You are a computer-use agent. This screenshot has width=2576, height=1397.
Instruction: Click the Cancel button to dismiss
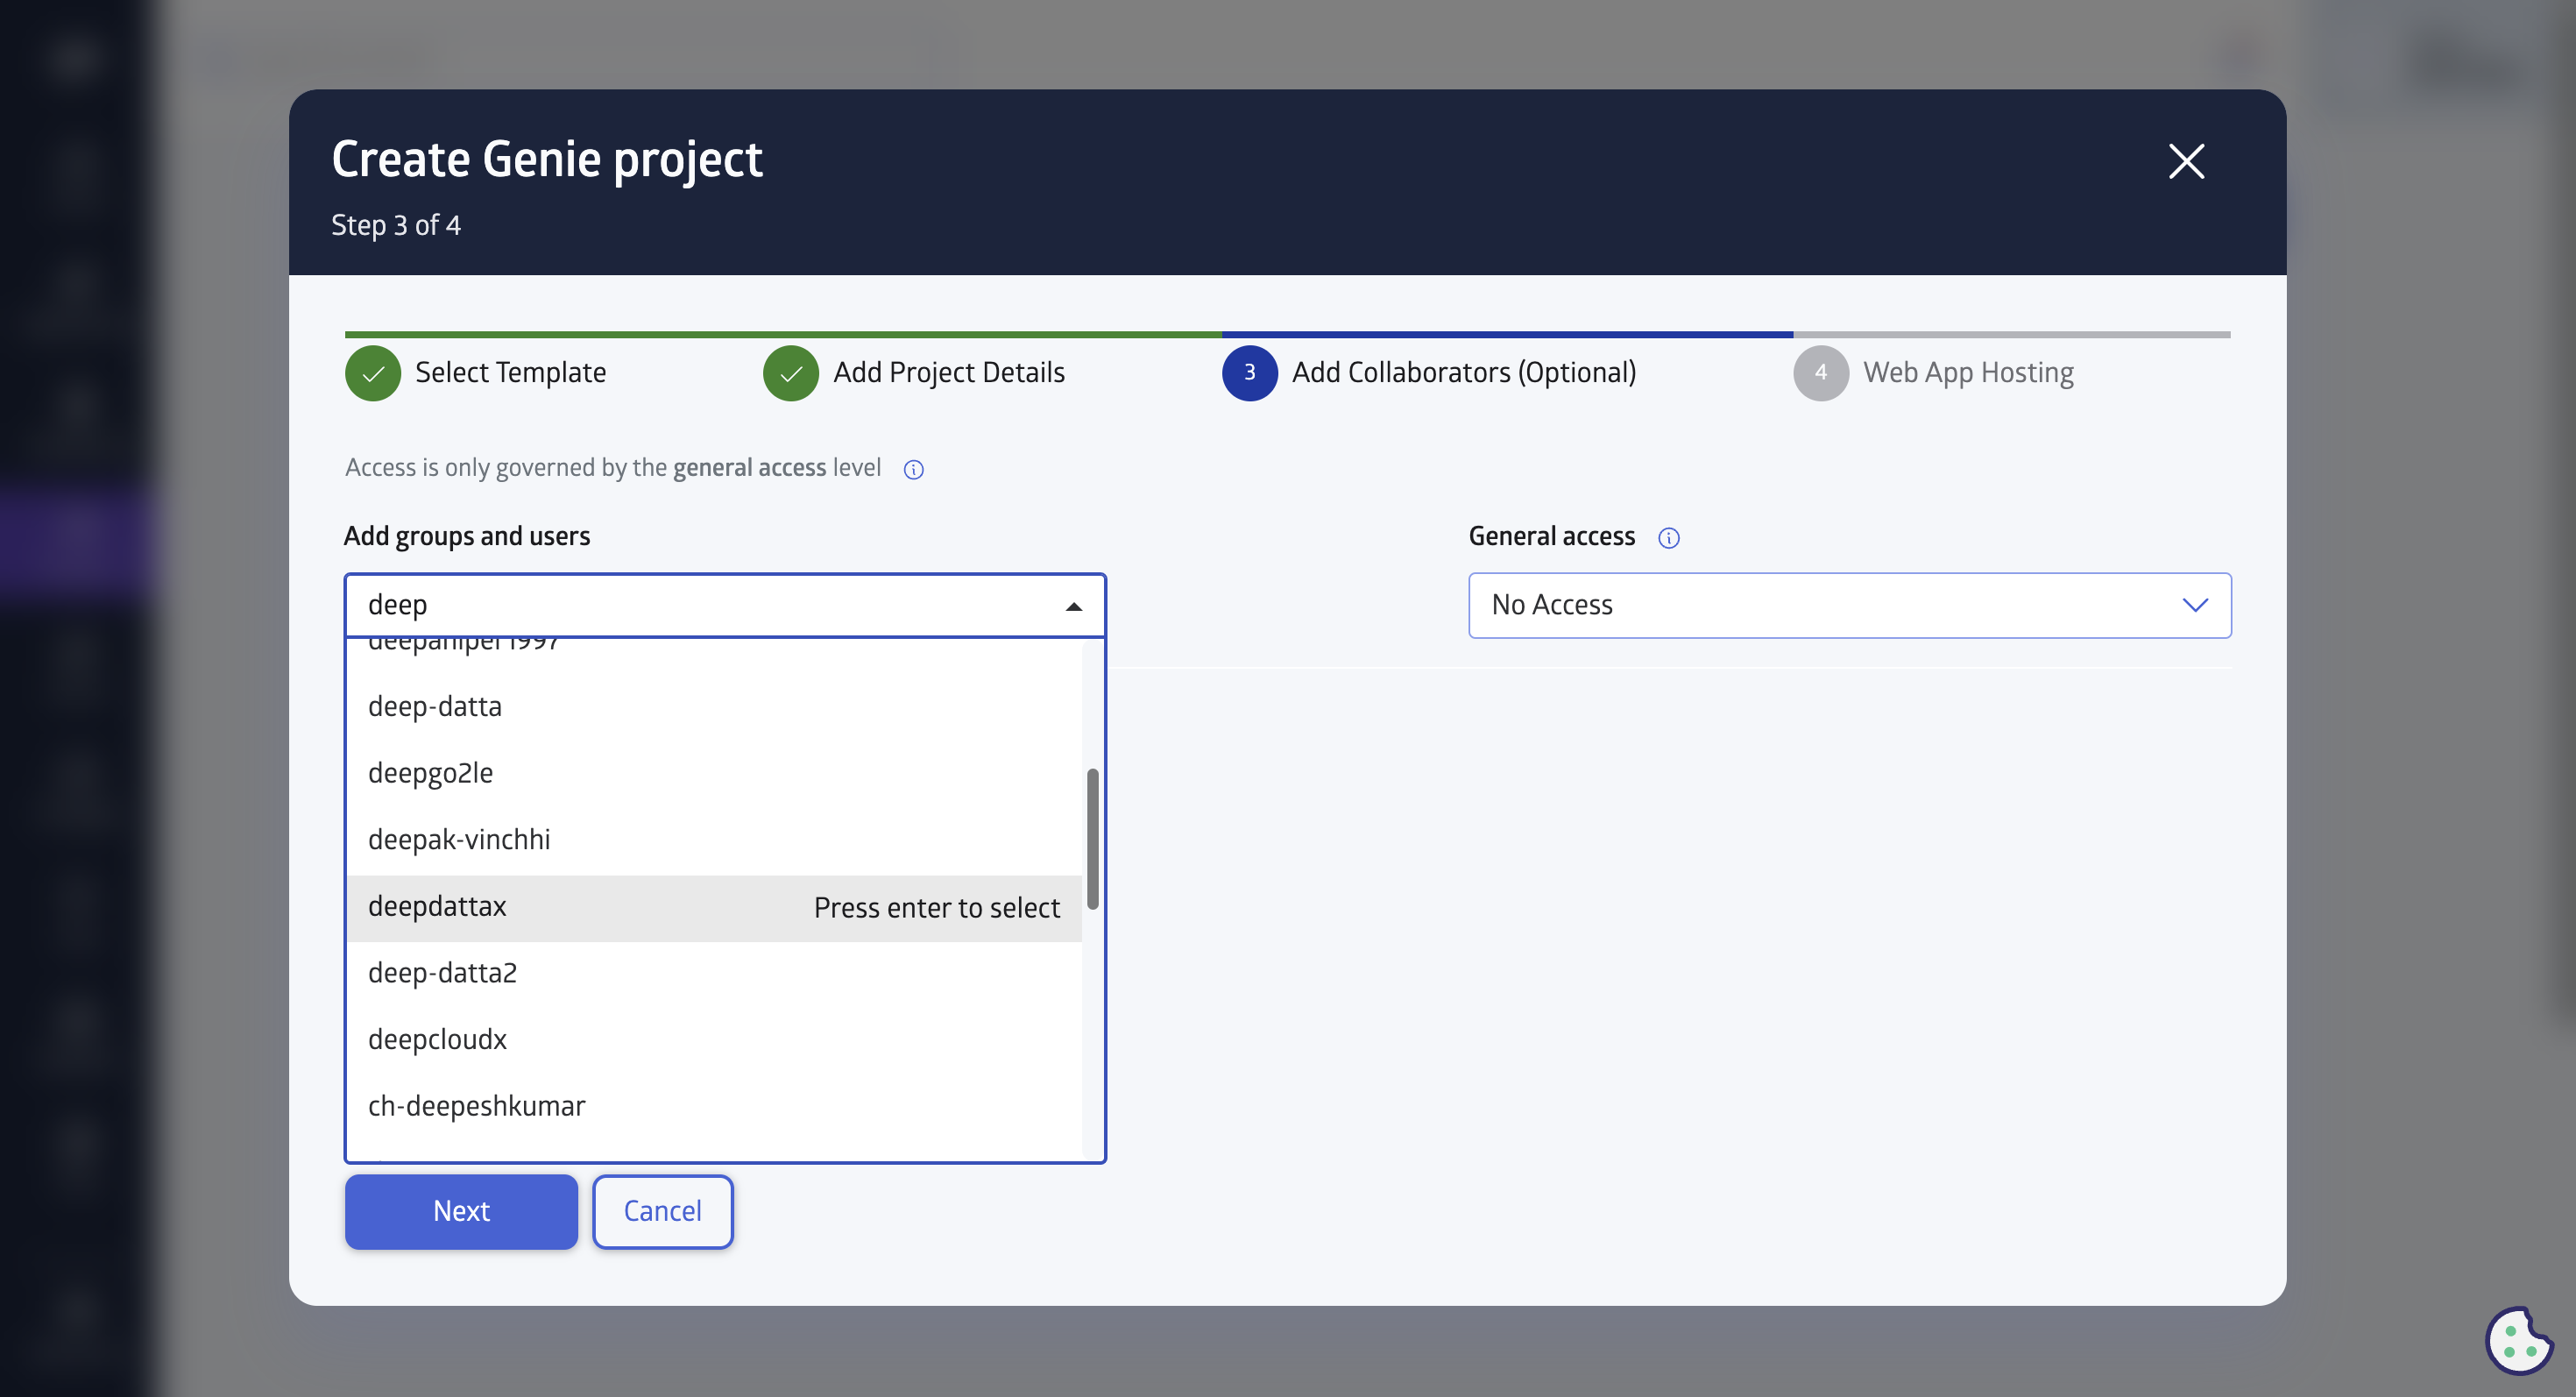[x=662, y=1211]
